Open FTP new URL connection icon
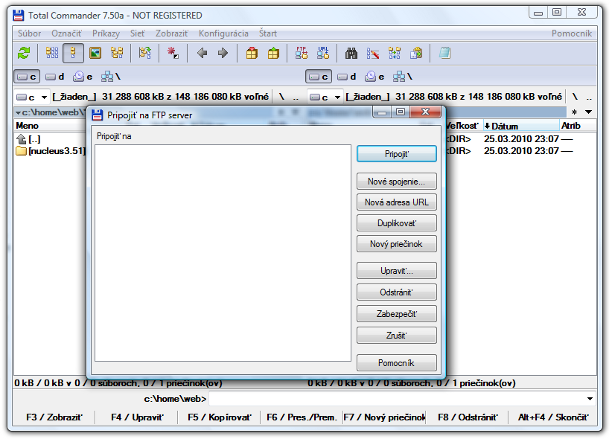Screen dimensions: 612x439 323,53
